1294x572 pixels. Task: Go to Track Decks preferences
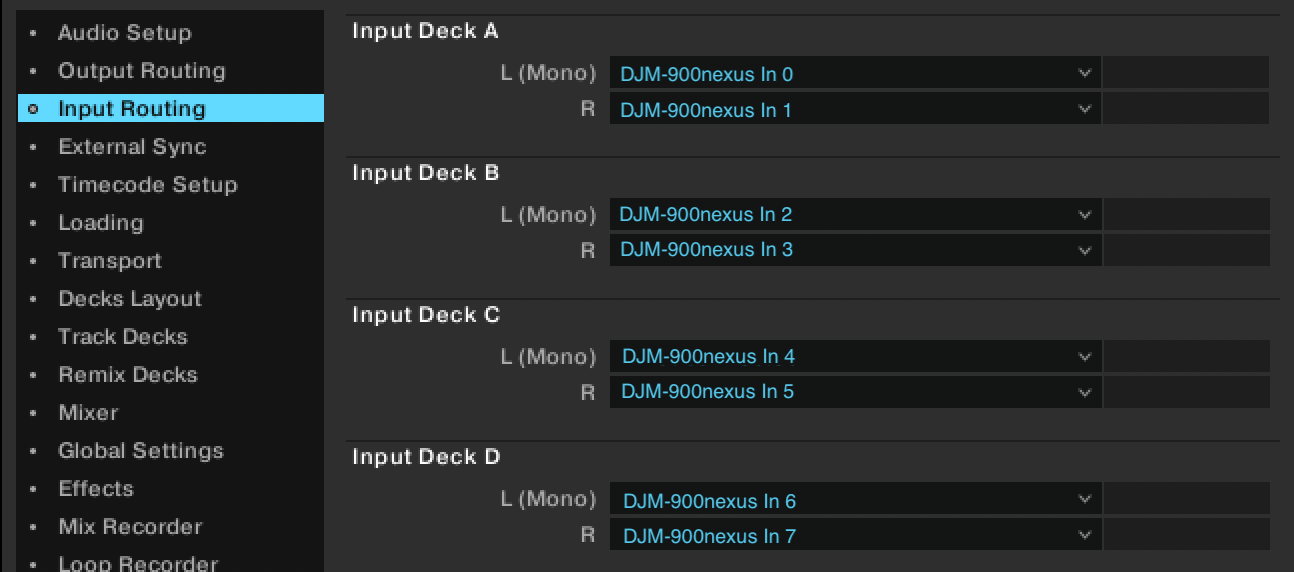click(123, 337)
